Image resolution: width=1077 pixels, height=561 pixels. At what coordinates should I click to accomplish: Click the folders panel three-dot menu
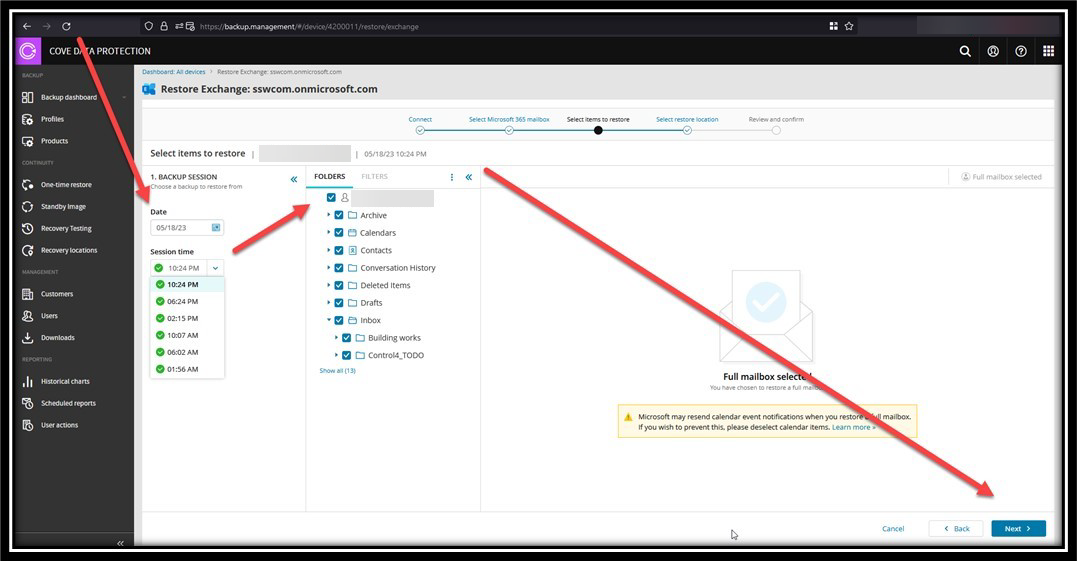(x=452, y=177)
